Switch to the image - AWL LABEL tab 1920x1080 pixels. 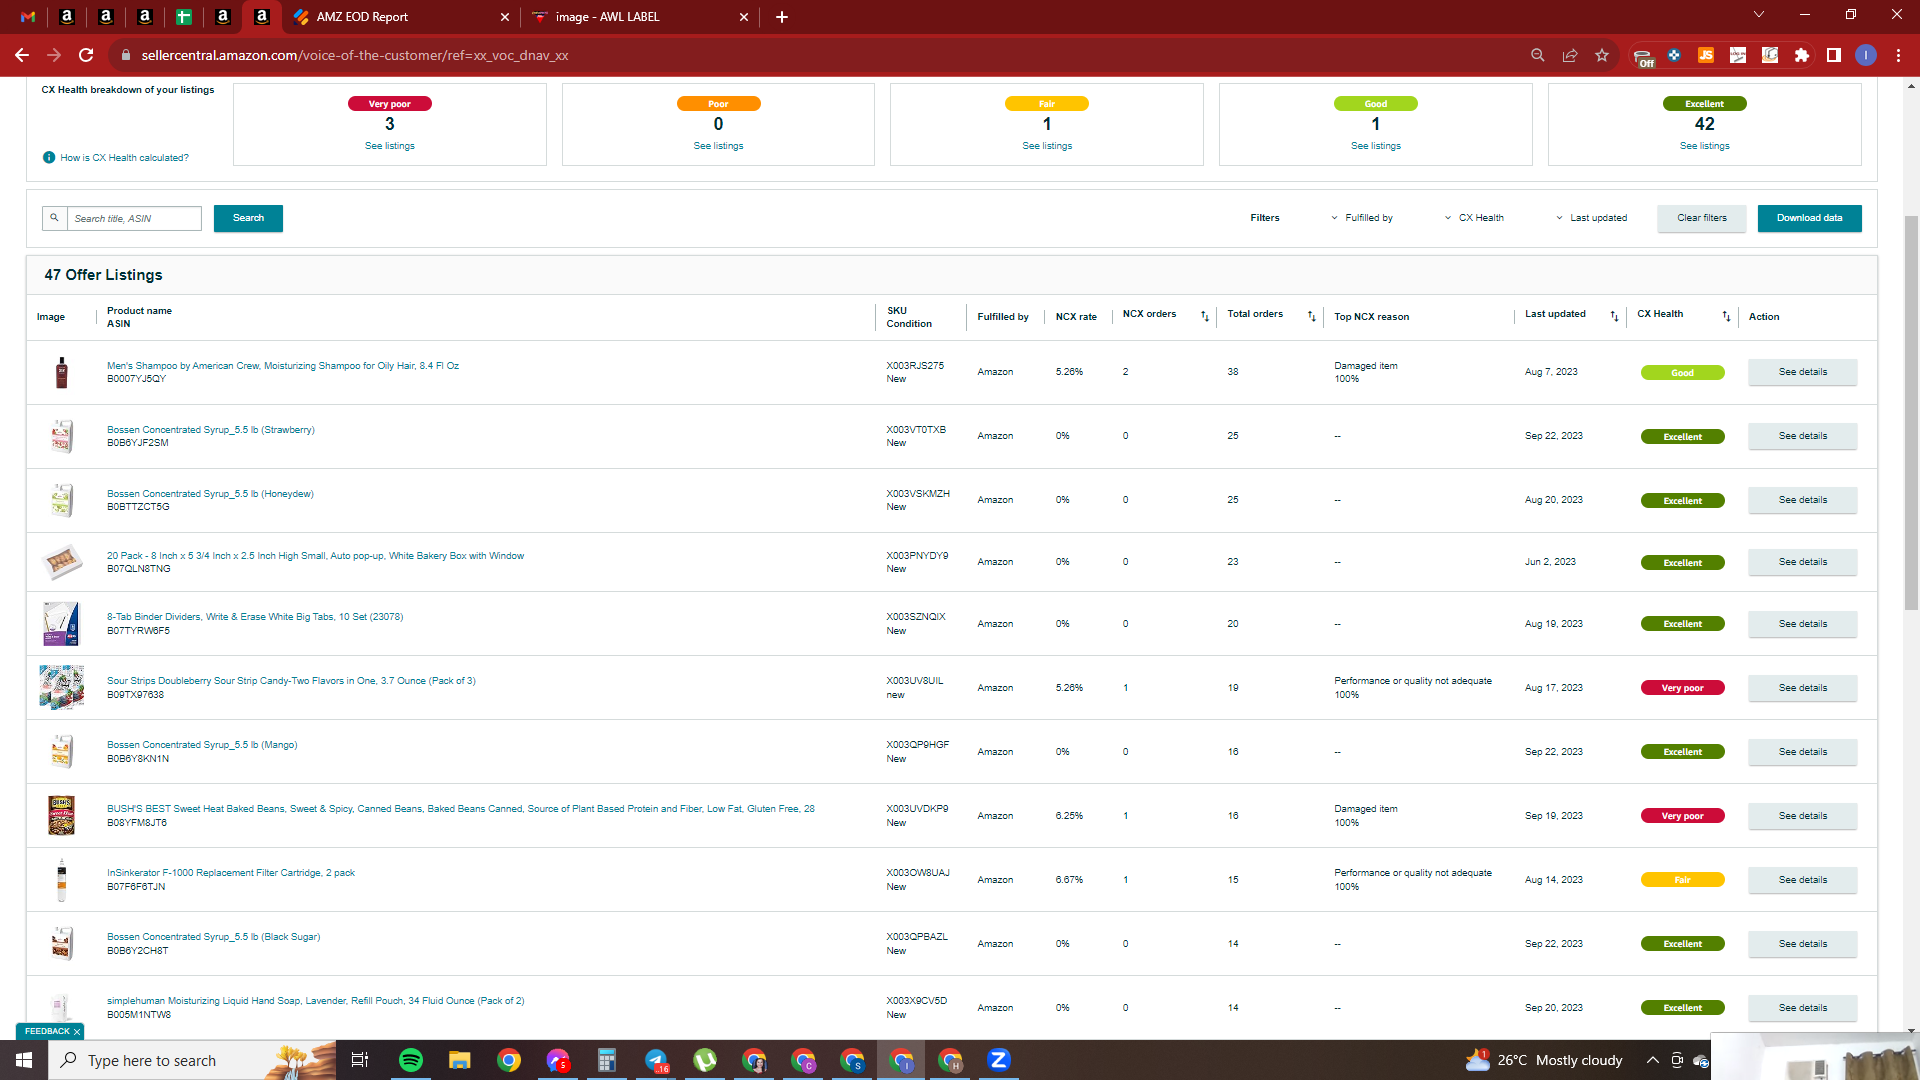coord(640,17)
